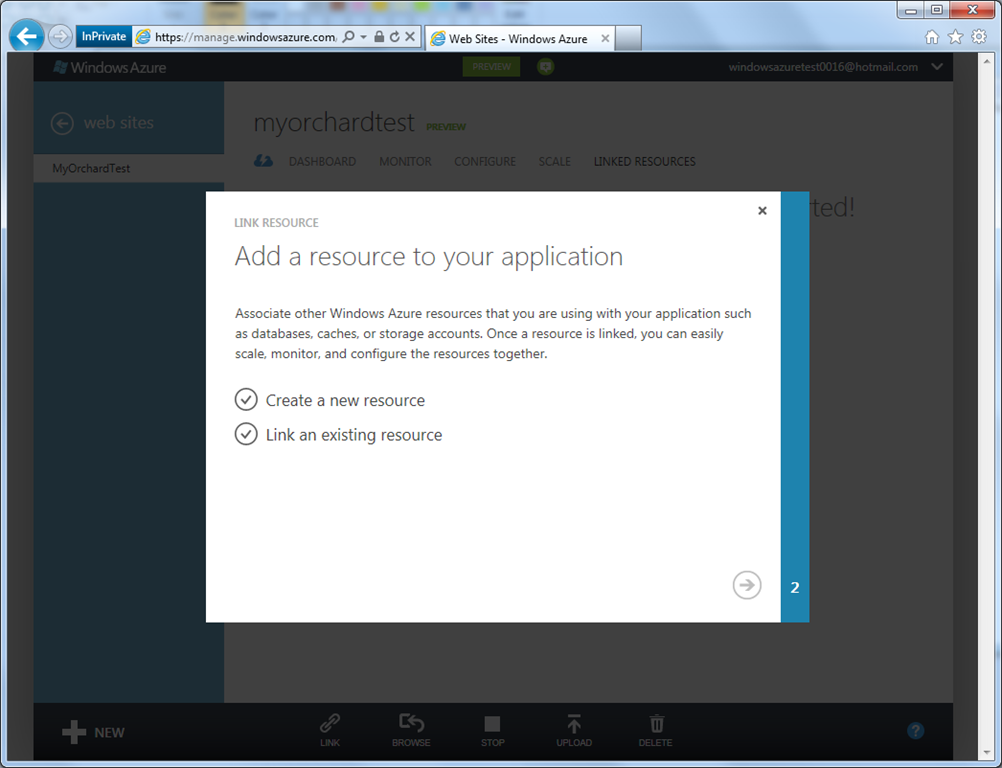This screenshot has height=768, width=1002.
Task: Go to the SCALE tab
Action: [x=554, y=161]
